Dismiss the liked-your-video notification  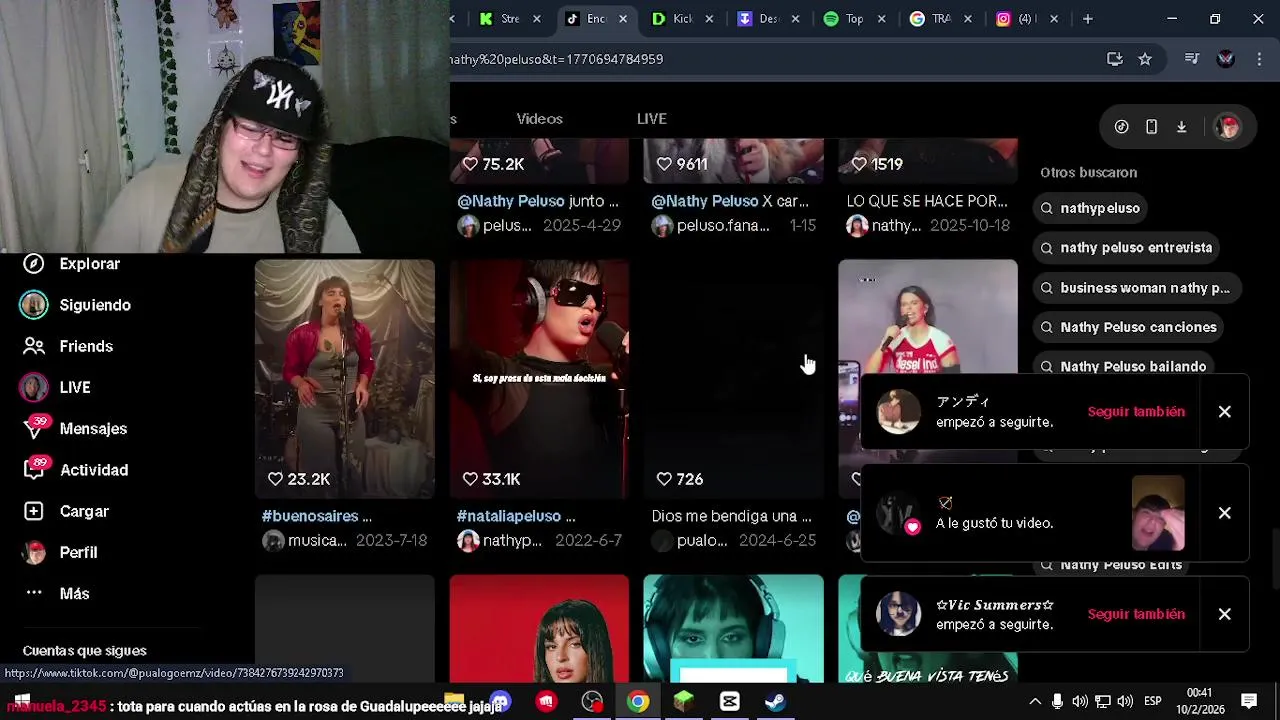click(x=1224, y=513)
